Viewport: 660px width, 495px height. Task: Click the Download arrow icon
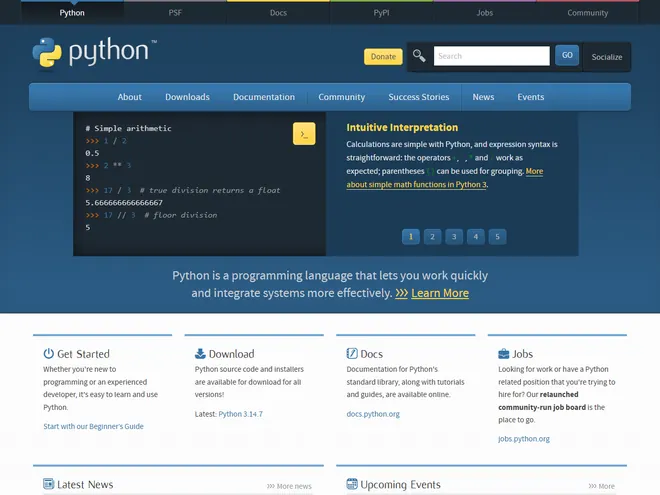tap(200, 354)
